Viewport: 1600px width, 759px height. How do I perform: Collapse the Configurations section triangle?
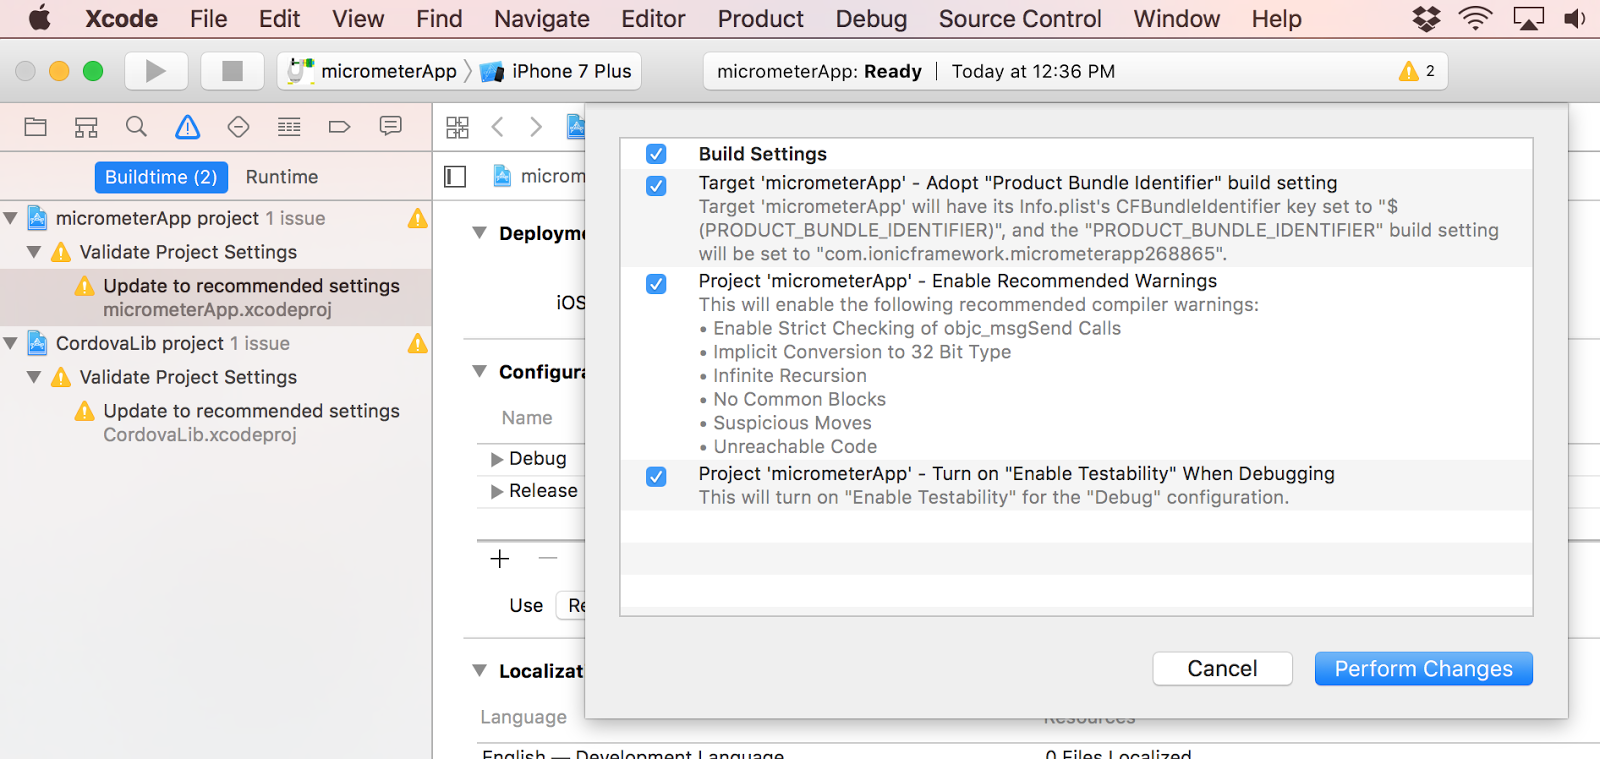coord(479,371)
